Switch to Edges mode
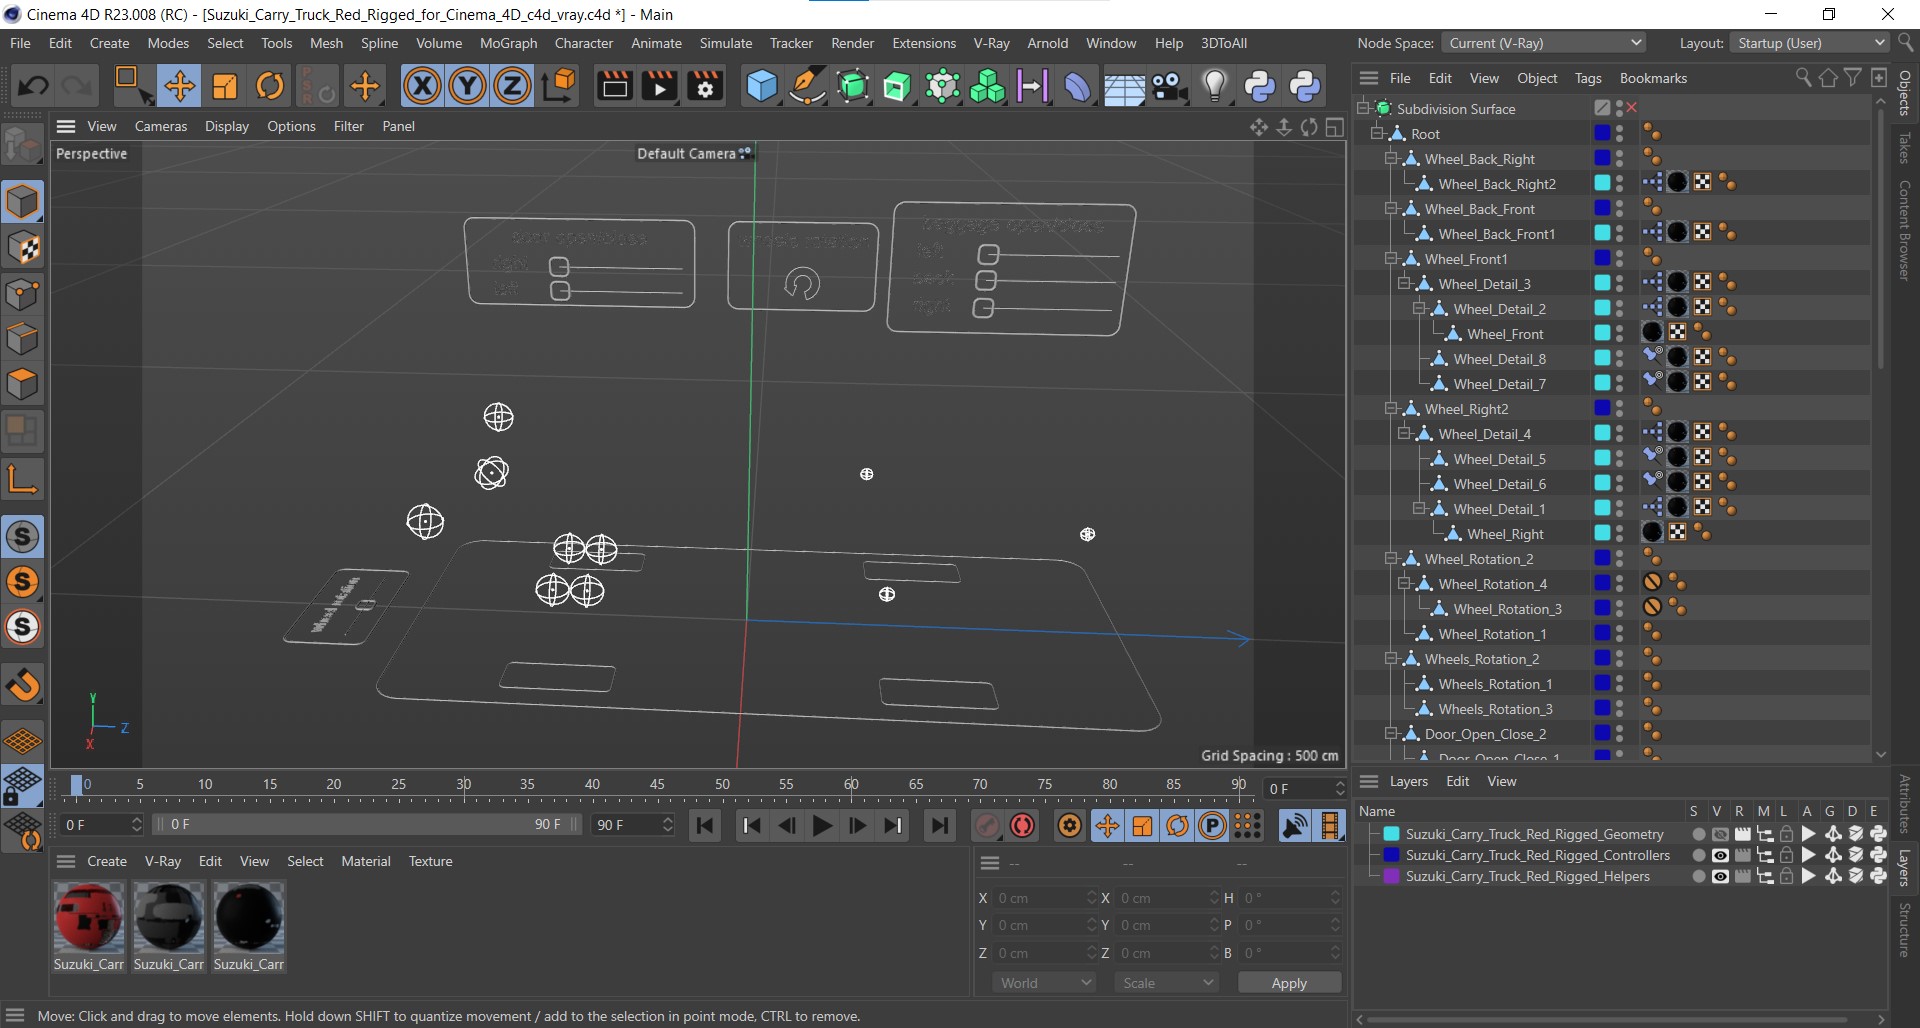The image size is (1920, 1028). coord(22,339)
